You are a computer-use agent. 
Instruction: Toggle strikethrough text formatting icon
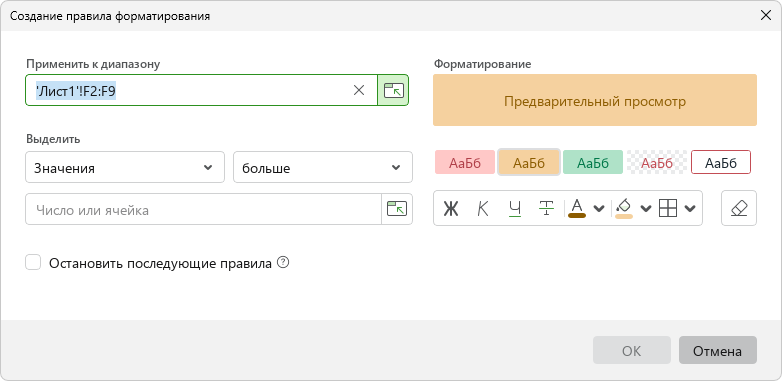click(x=547, y=208)
